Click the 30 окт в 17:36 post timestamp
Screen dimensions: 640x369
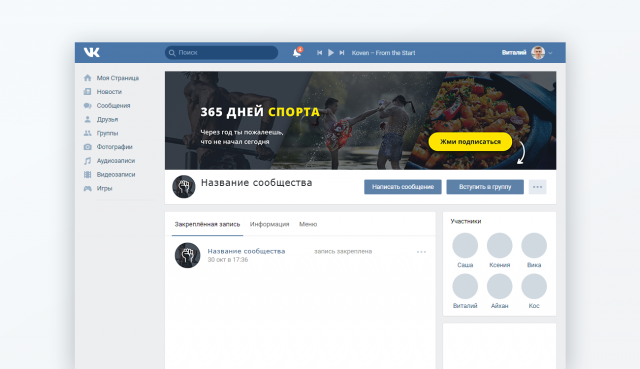[x=228, y=260]
